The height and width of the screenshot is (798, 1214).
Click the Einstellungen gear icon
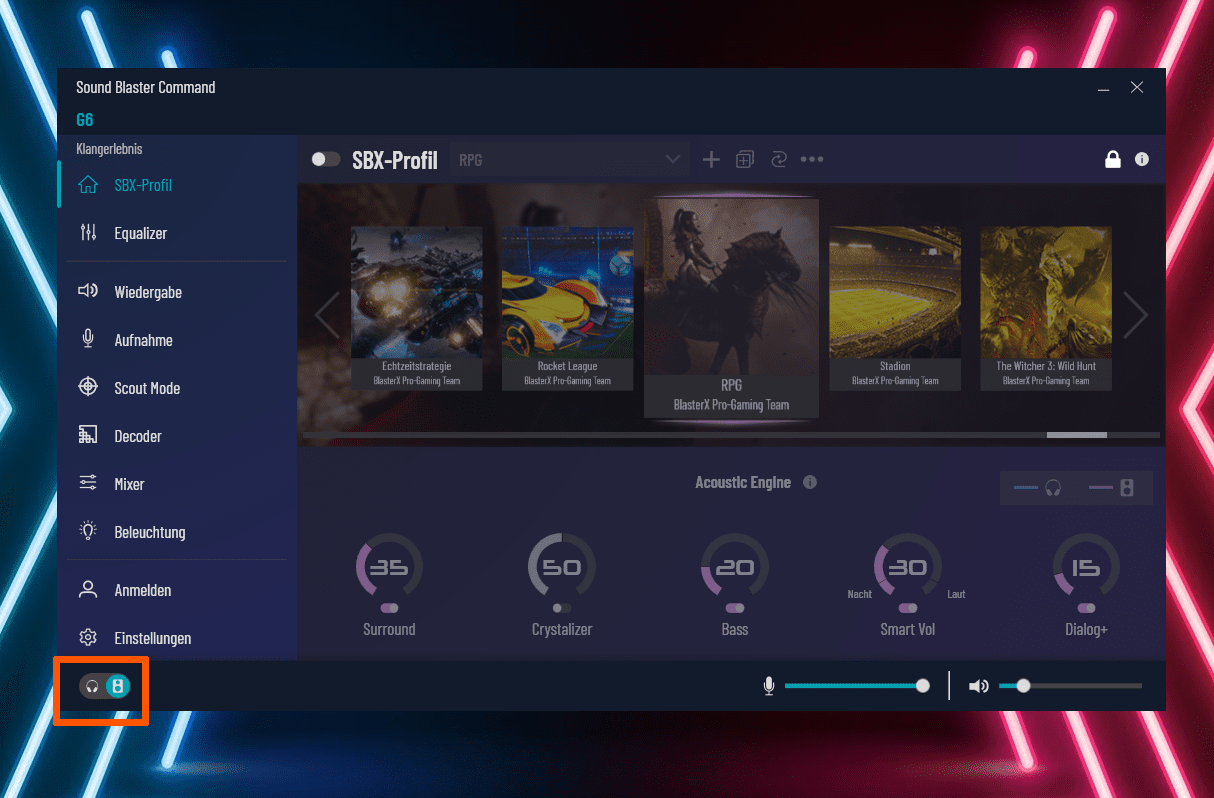(88, 638)
